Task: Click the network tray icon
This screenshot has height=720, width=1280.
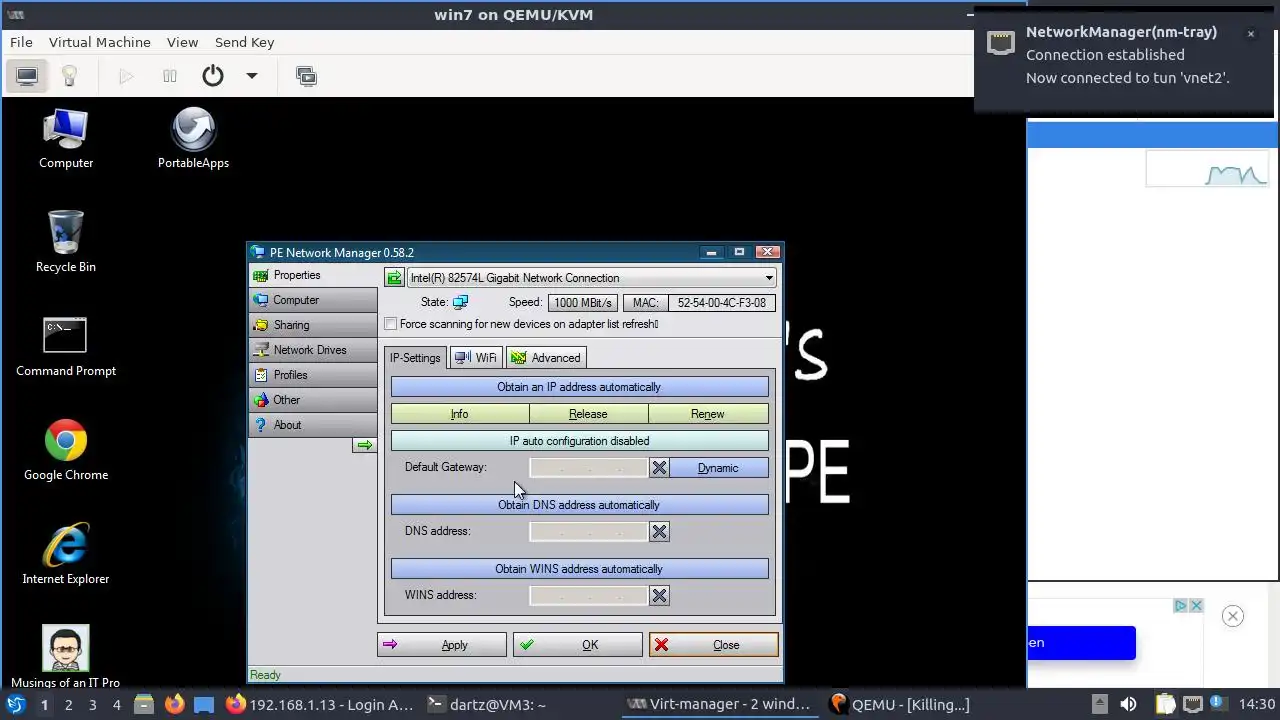Action: 1193,705
